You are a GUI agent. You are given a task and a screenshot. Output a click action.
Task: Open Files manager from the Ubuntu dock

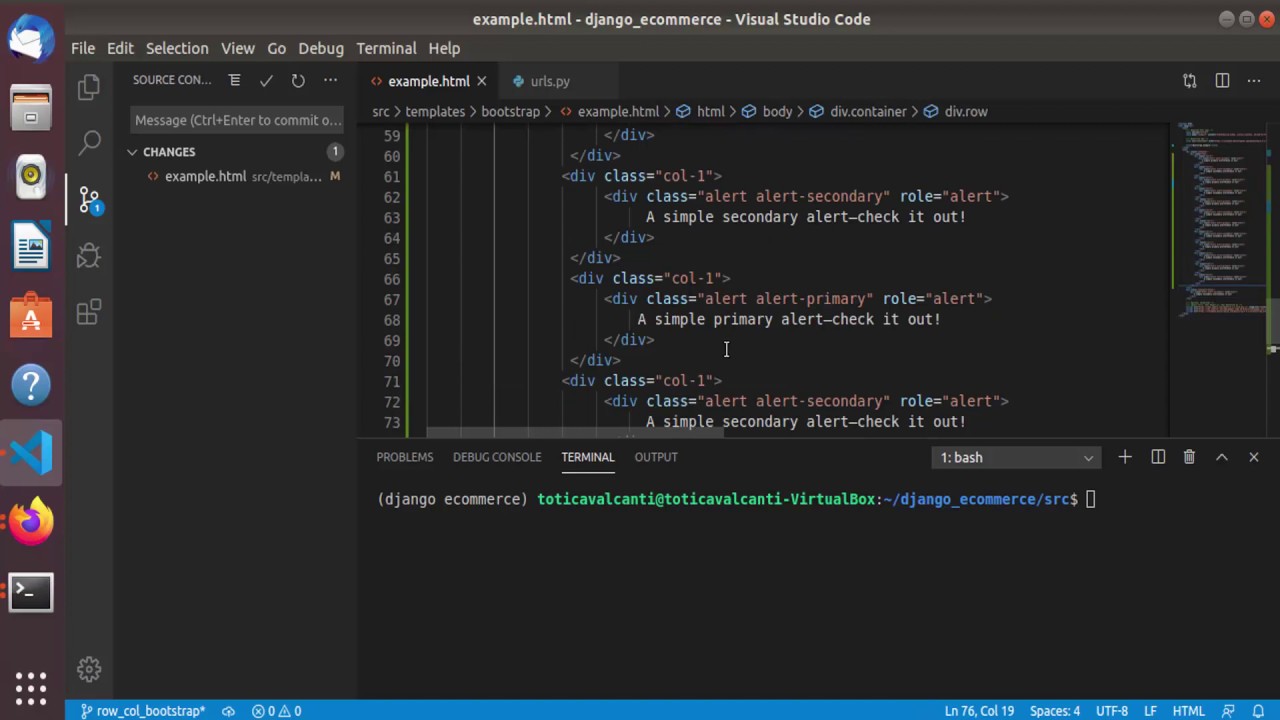point(31,107)
